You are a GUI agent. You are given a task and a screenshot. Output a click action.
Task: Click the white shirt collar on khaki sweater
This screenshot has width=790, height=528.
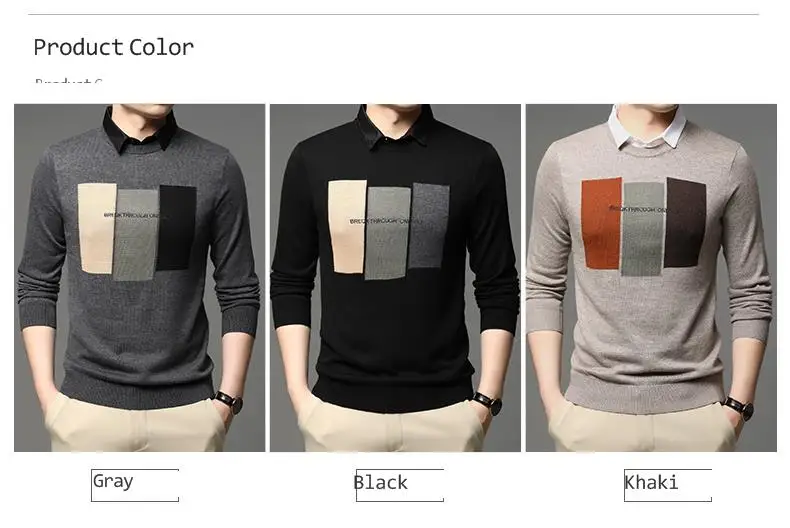point(647,128)
